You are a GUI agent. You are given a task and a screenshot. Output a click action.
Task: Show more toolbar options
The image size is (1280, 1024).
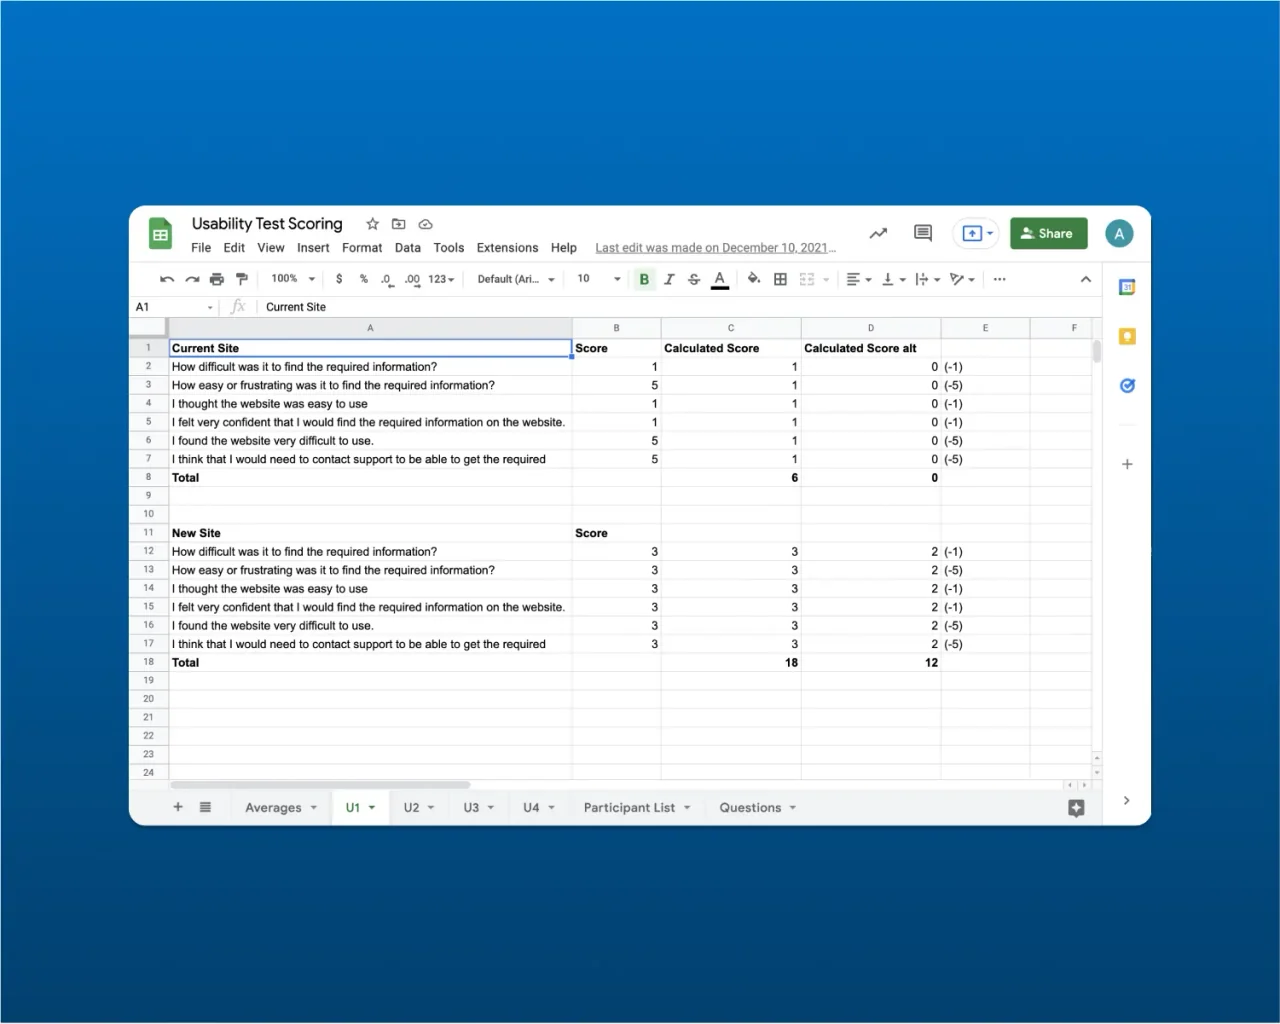(999, 279)
